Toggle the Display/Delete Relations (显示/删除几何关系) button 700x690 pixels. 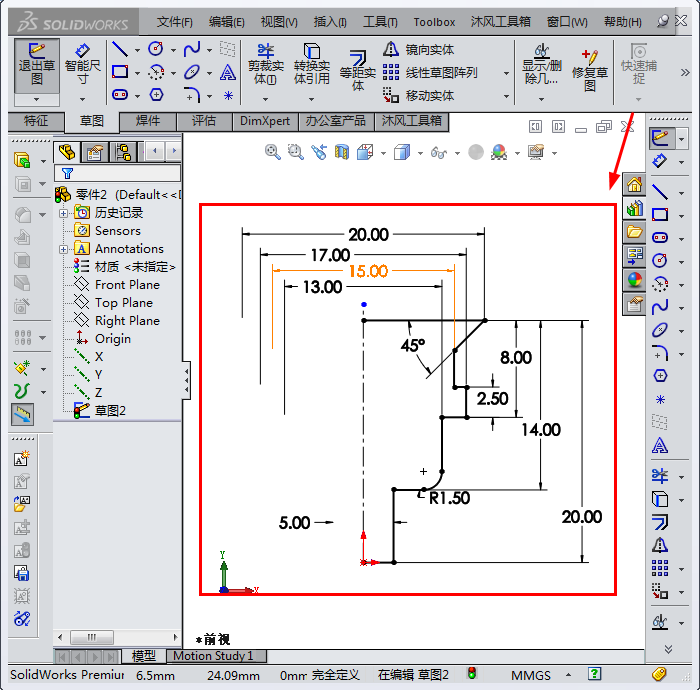pos(542,64)
